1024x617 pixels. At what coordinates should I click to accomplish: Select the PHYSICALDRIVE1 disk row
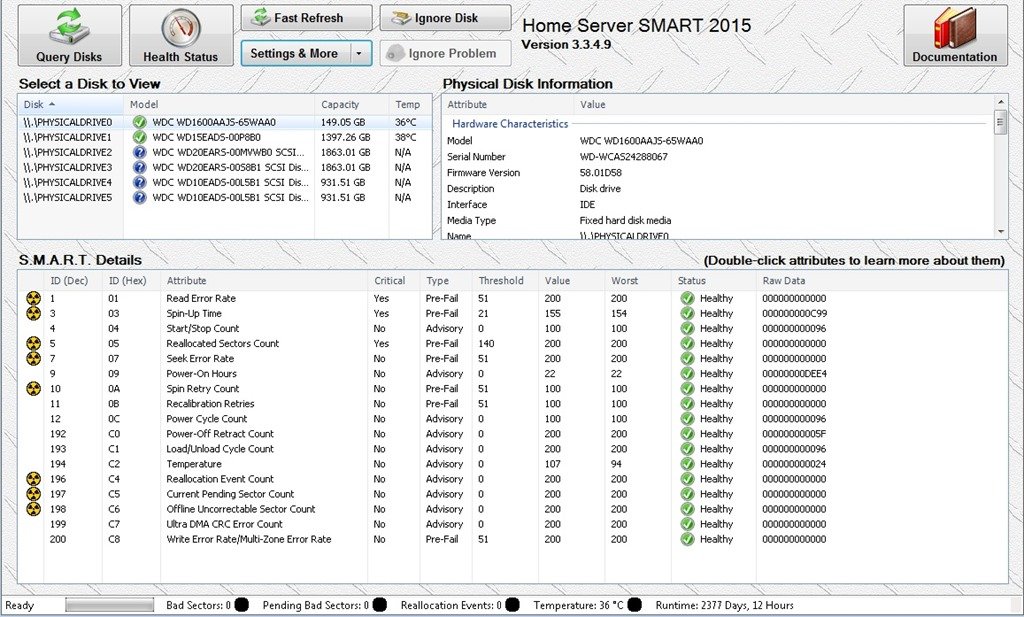pyautogui.click(x=225, y=137)
